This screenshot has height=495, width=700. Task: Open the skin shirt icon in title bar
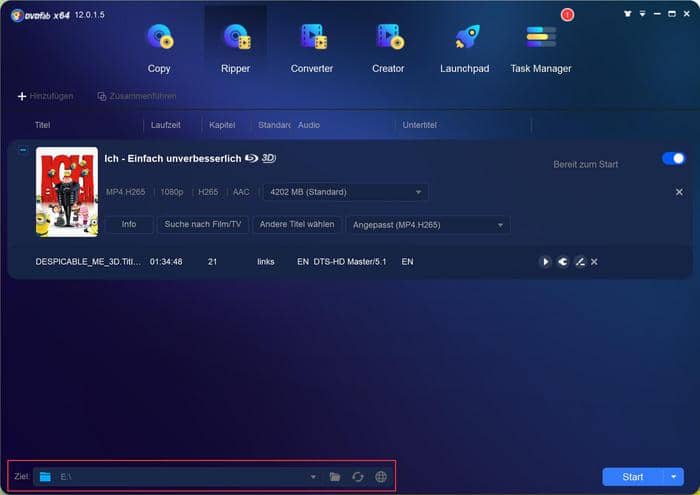pos(628,14)
